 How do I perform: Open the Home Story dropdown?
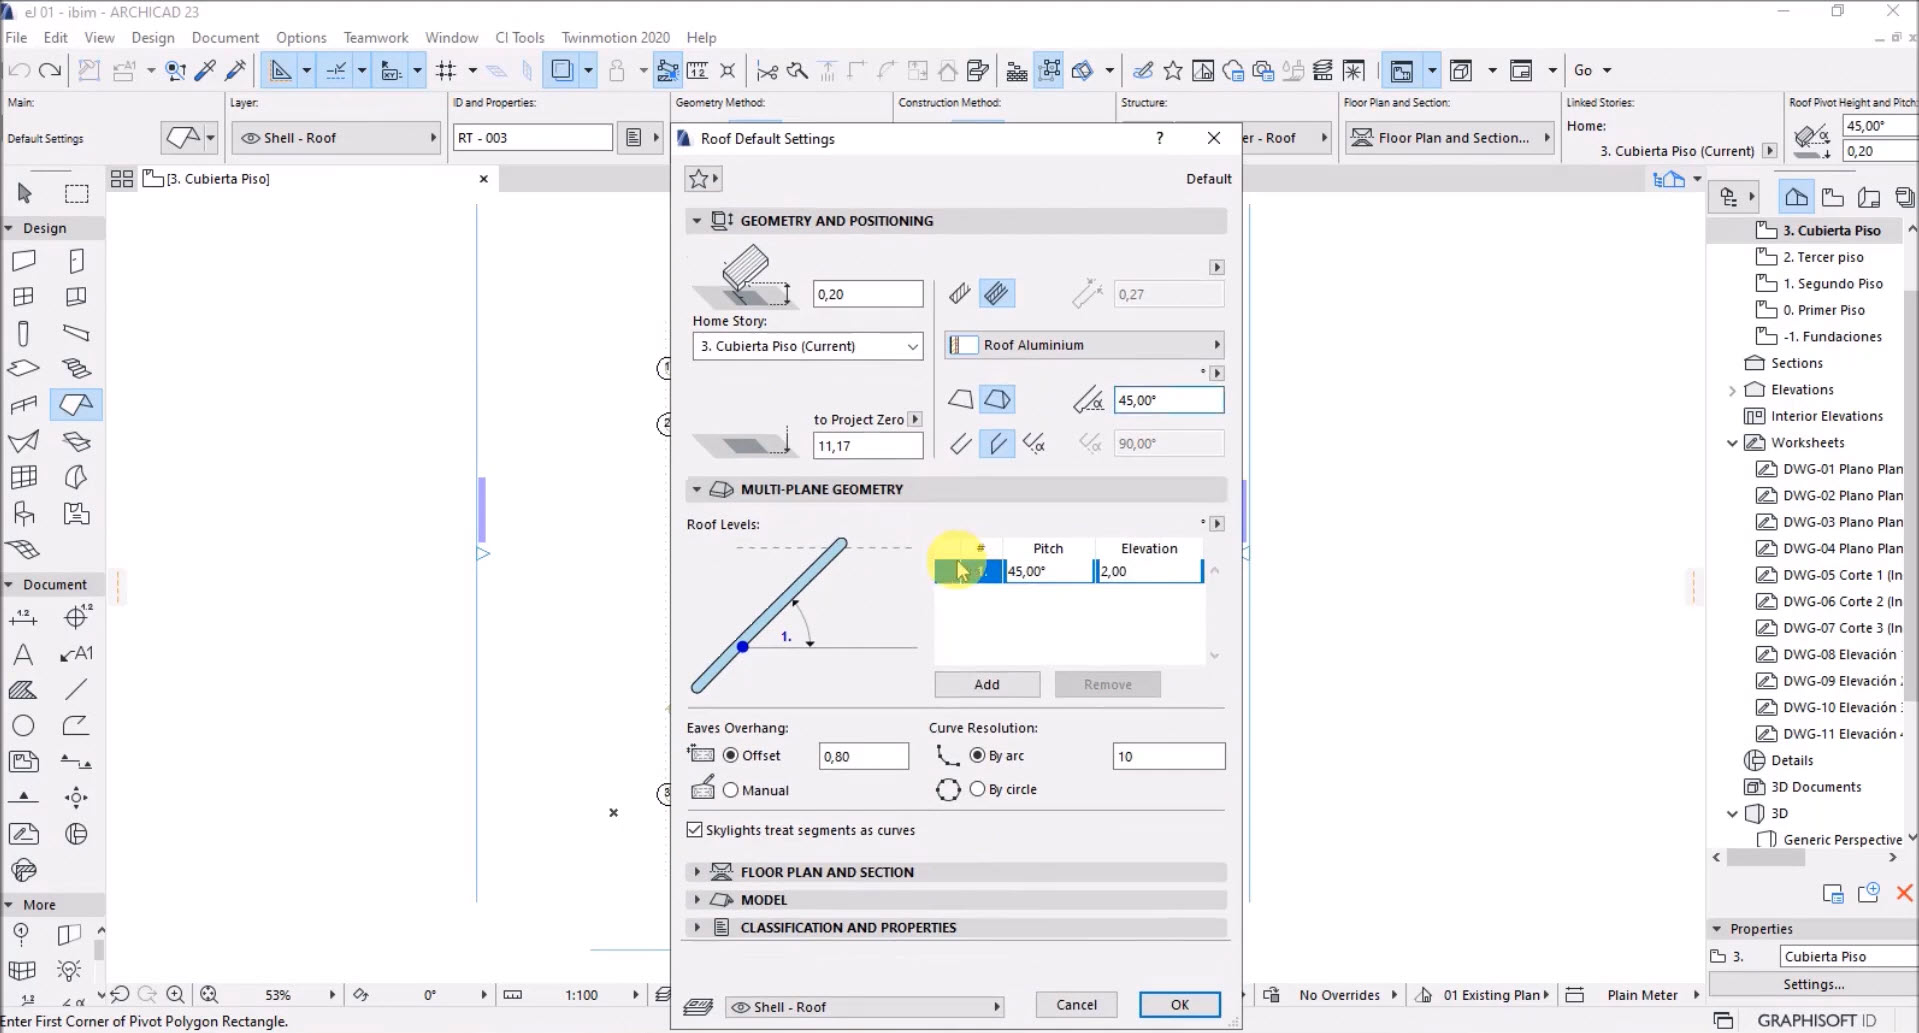point(807,346)
